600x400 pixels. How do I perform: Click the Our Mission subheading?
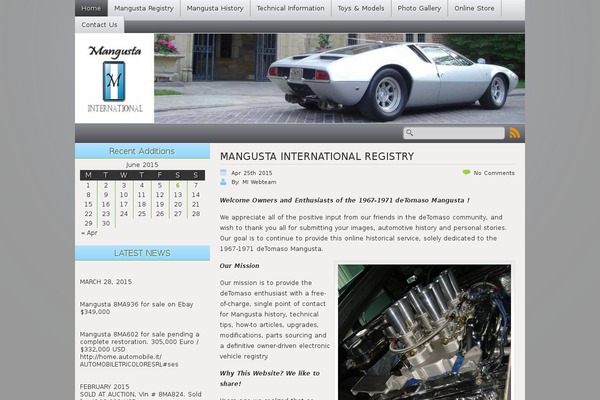pos(239,266)
